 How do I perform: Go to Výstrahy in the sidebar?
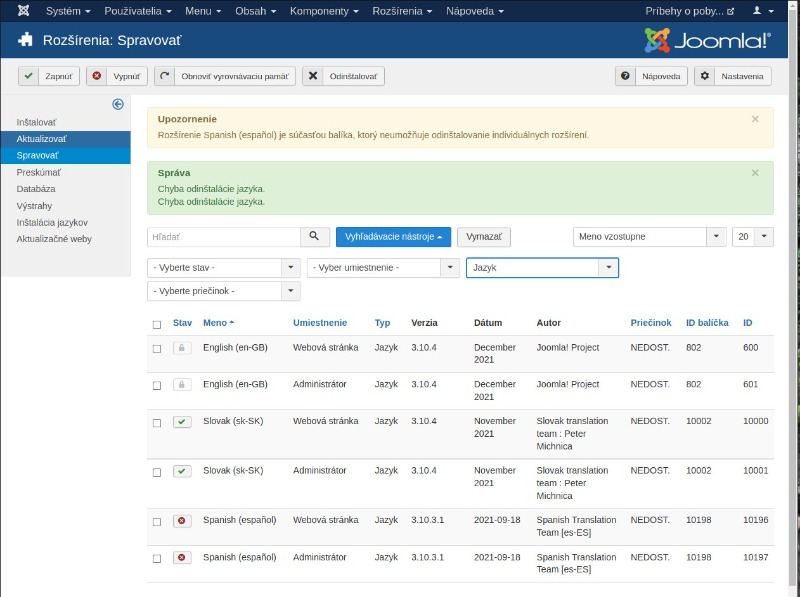click(x=34, y=206)
